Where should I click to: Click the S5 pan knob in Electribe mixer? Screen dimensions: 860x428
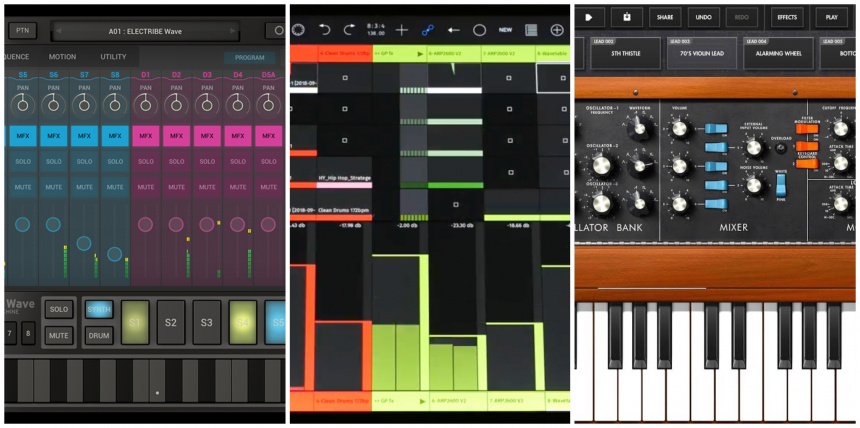pyautogui.click(x=22, y=103)
